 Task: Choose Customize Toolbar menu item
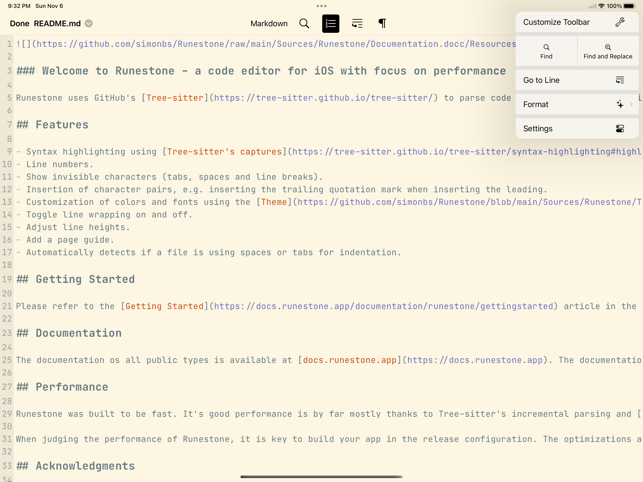pos(577,22)
